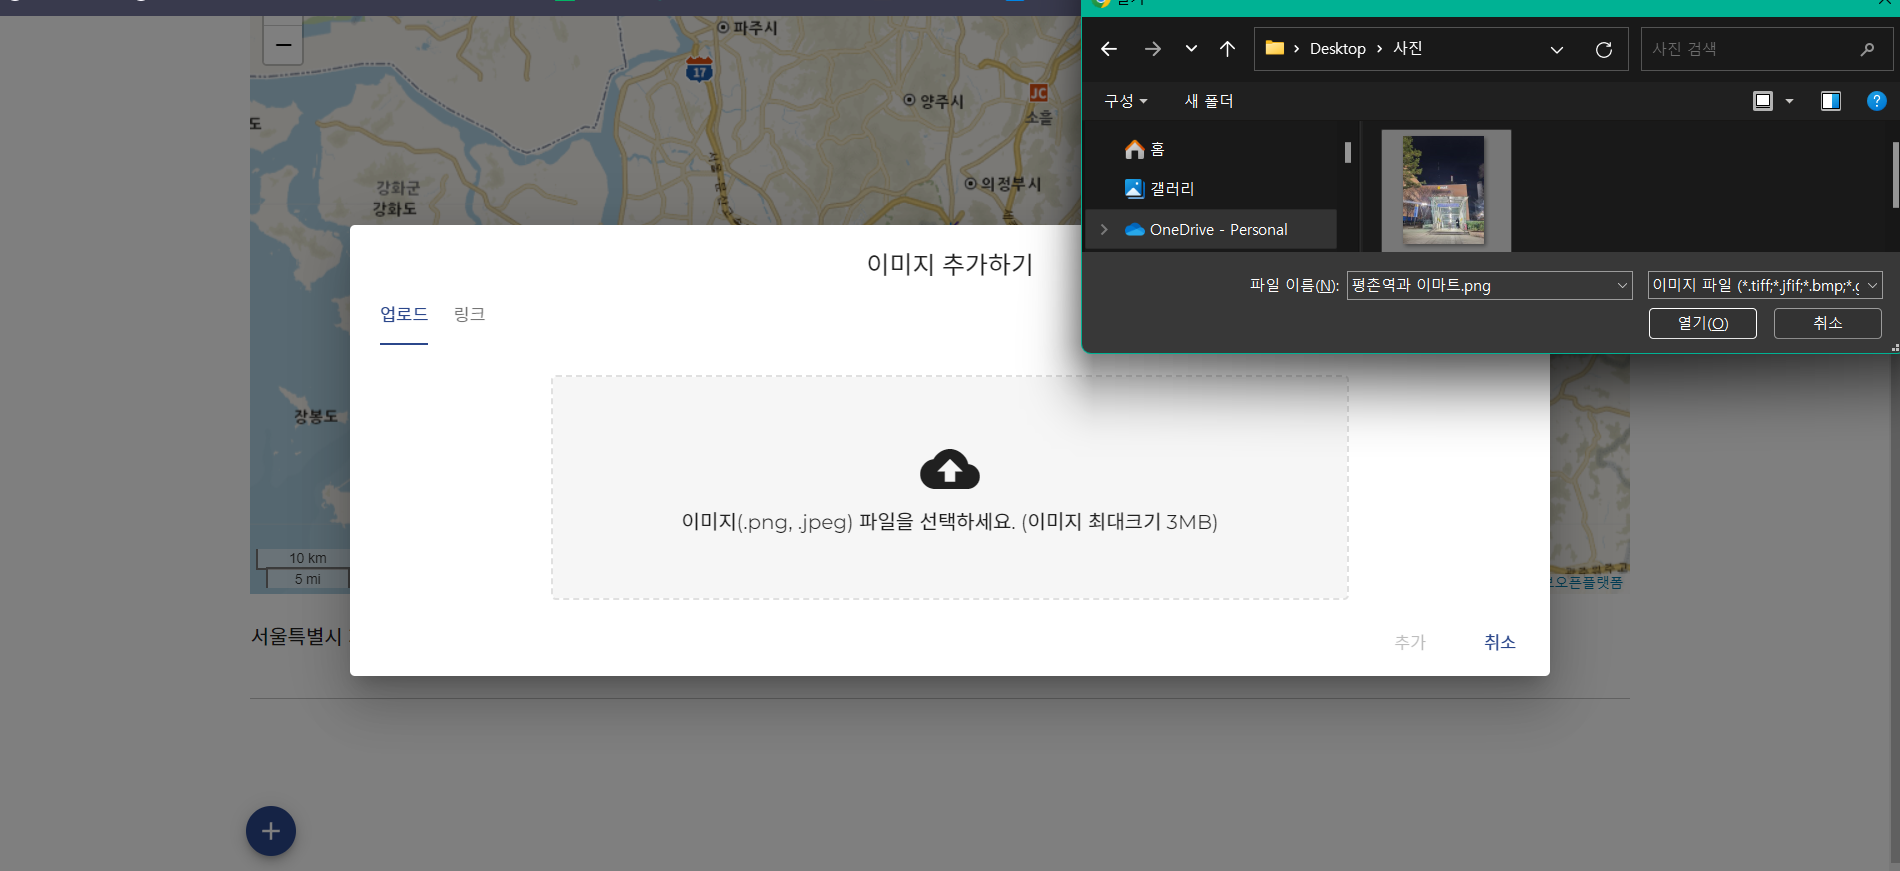The height and width of the screenshot is (871, 1900).
Task: Refresh the 사진 folder view
Action: [x=1603, y=49]
